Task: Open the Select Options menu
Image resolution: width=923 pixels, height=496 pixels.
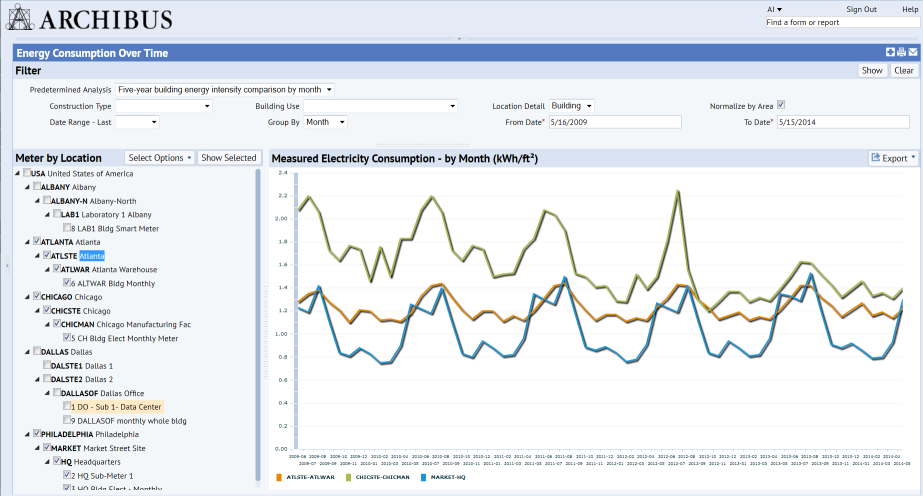Action: (x=159, y=158)
